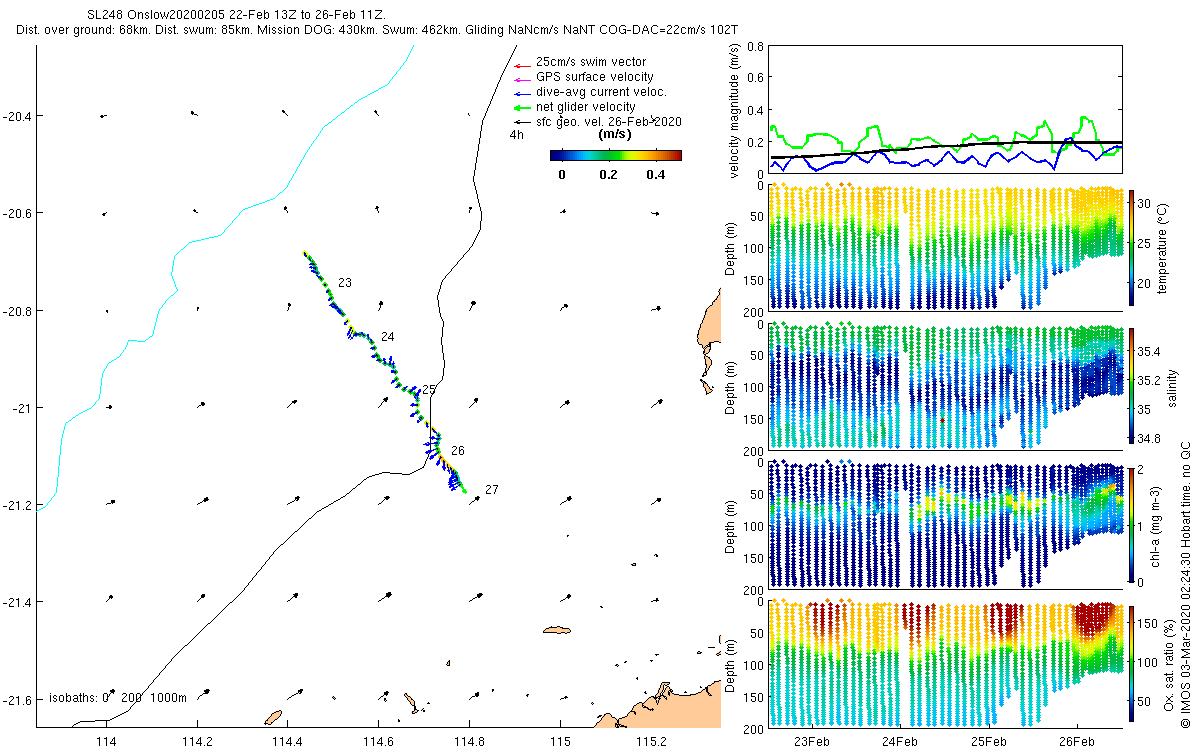
Task: Click the latitude label '-20.4'
Action: [x=17, y=117]
